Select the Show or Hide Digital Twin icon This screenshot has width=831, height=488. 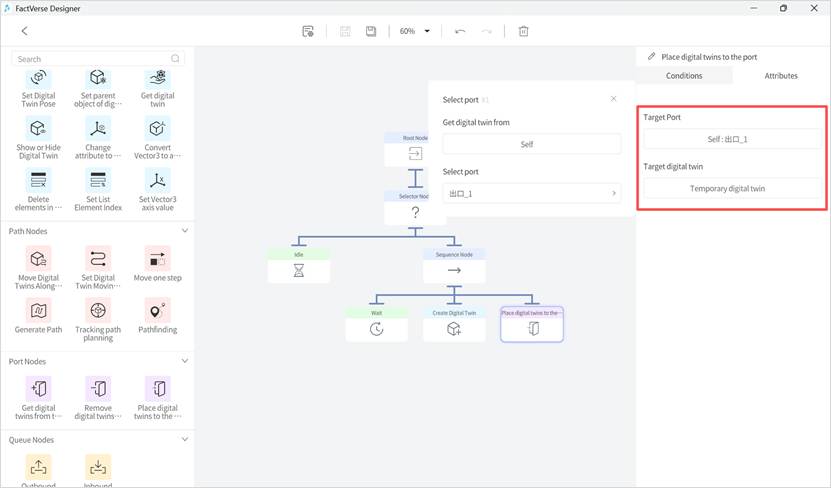38,128
